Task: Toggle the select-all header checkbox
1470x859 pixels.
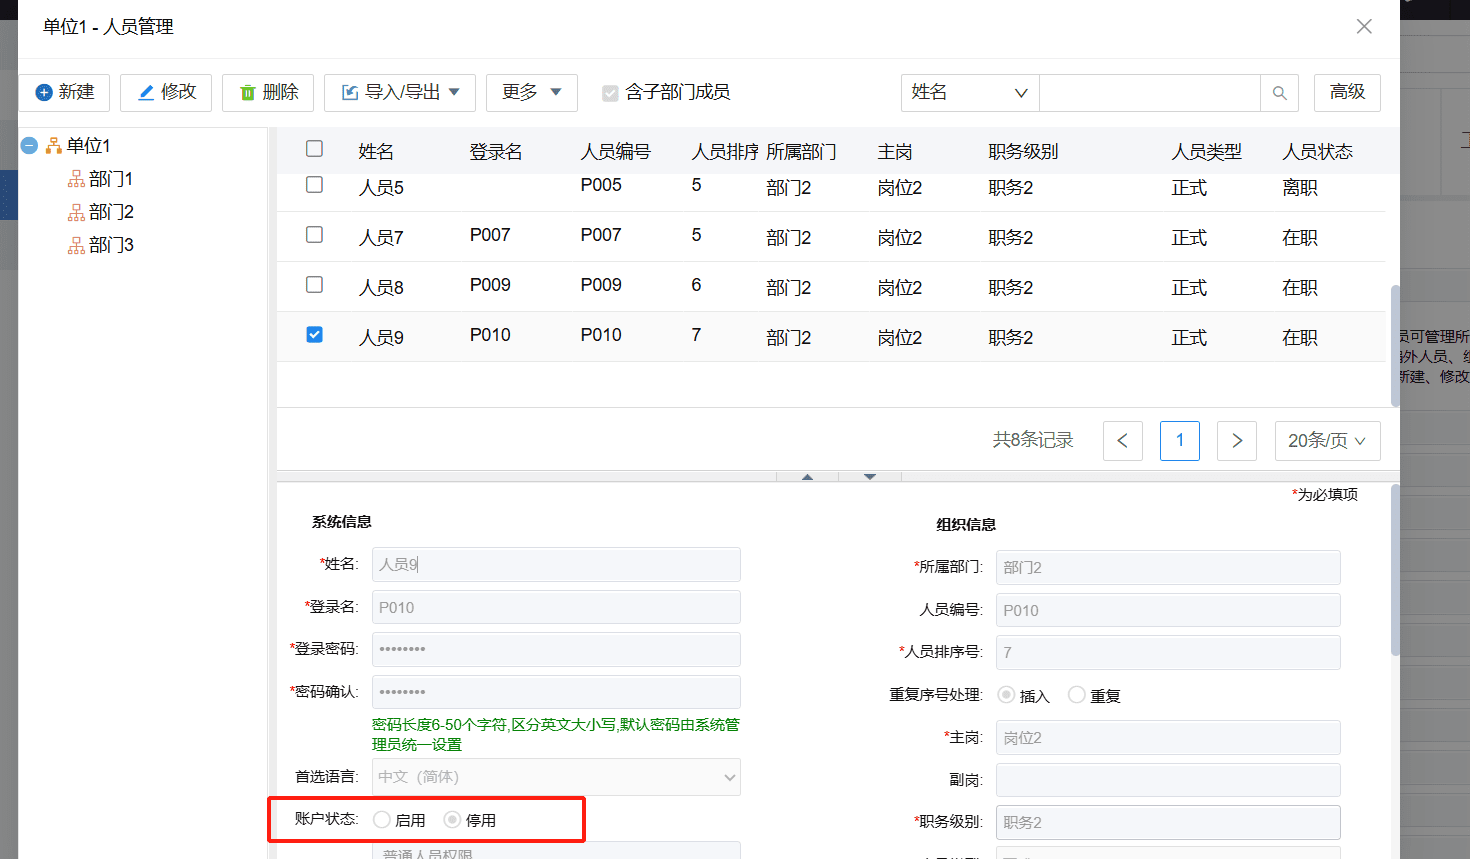Action: pos(314,149)
